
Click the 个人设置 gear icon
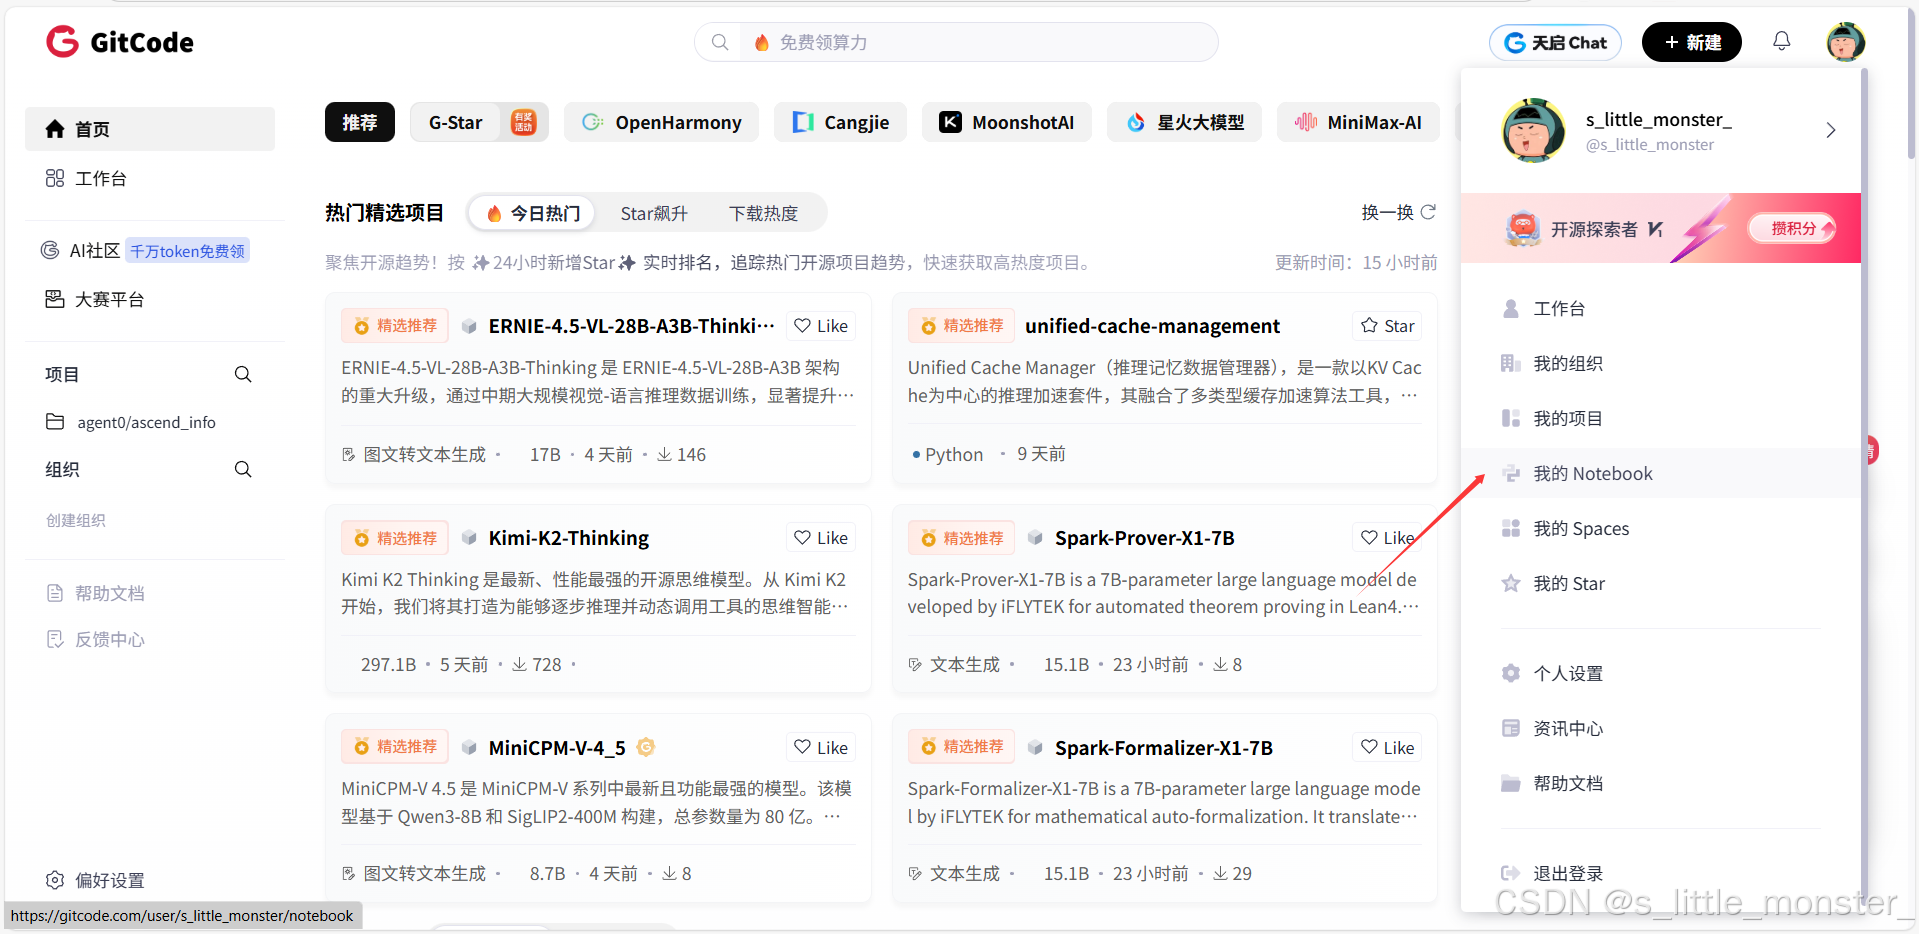point(1511,673)
